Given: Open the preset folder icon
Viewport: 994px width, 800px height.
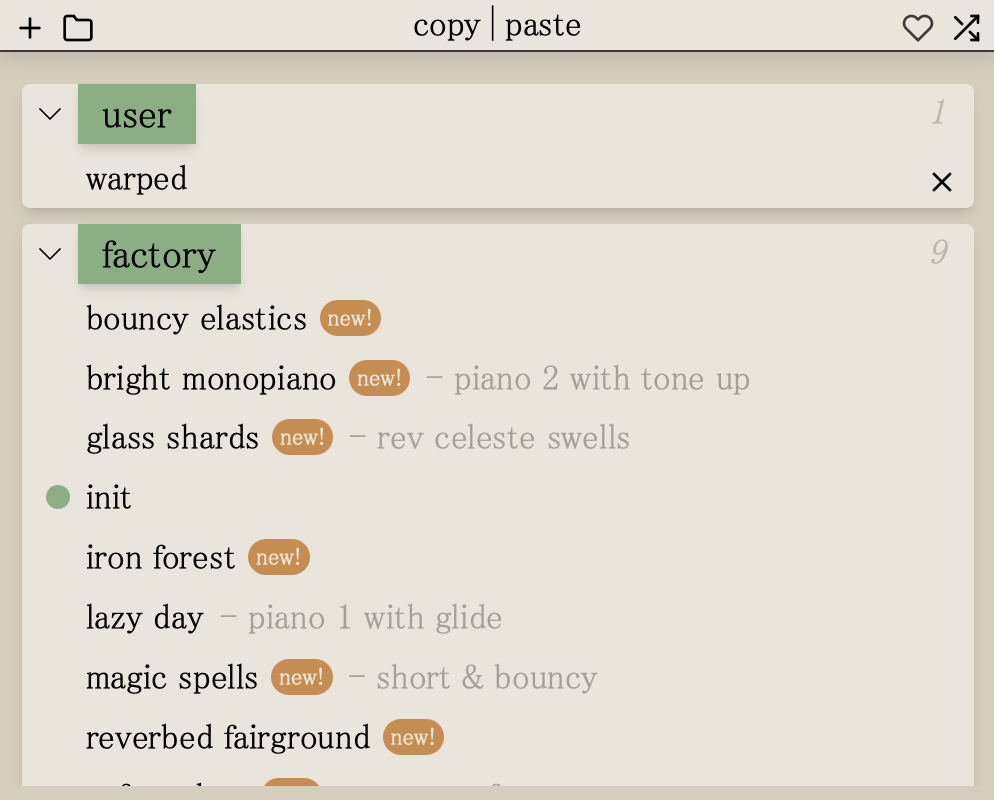Looking at the screenshot, I should [x=78, y=28].
